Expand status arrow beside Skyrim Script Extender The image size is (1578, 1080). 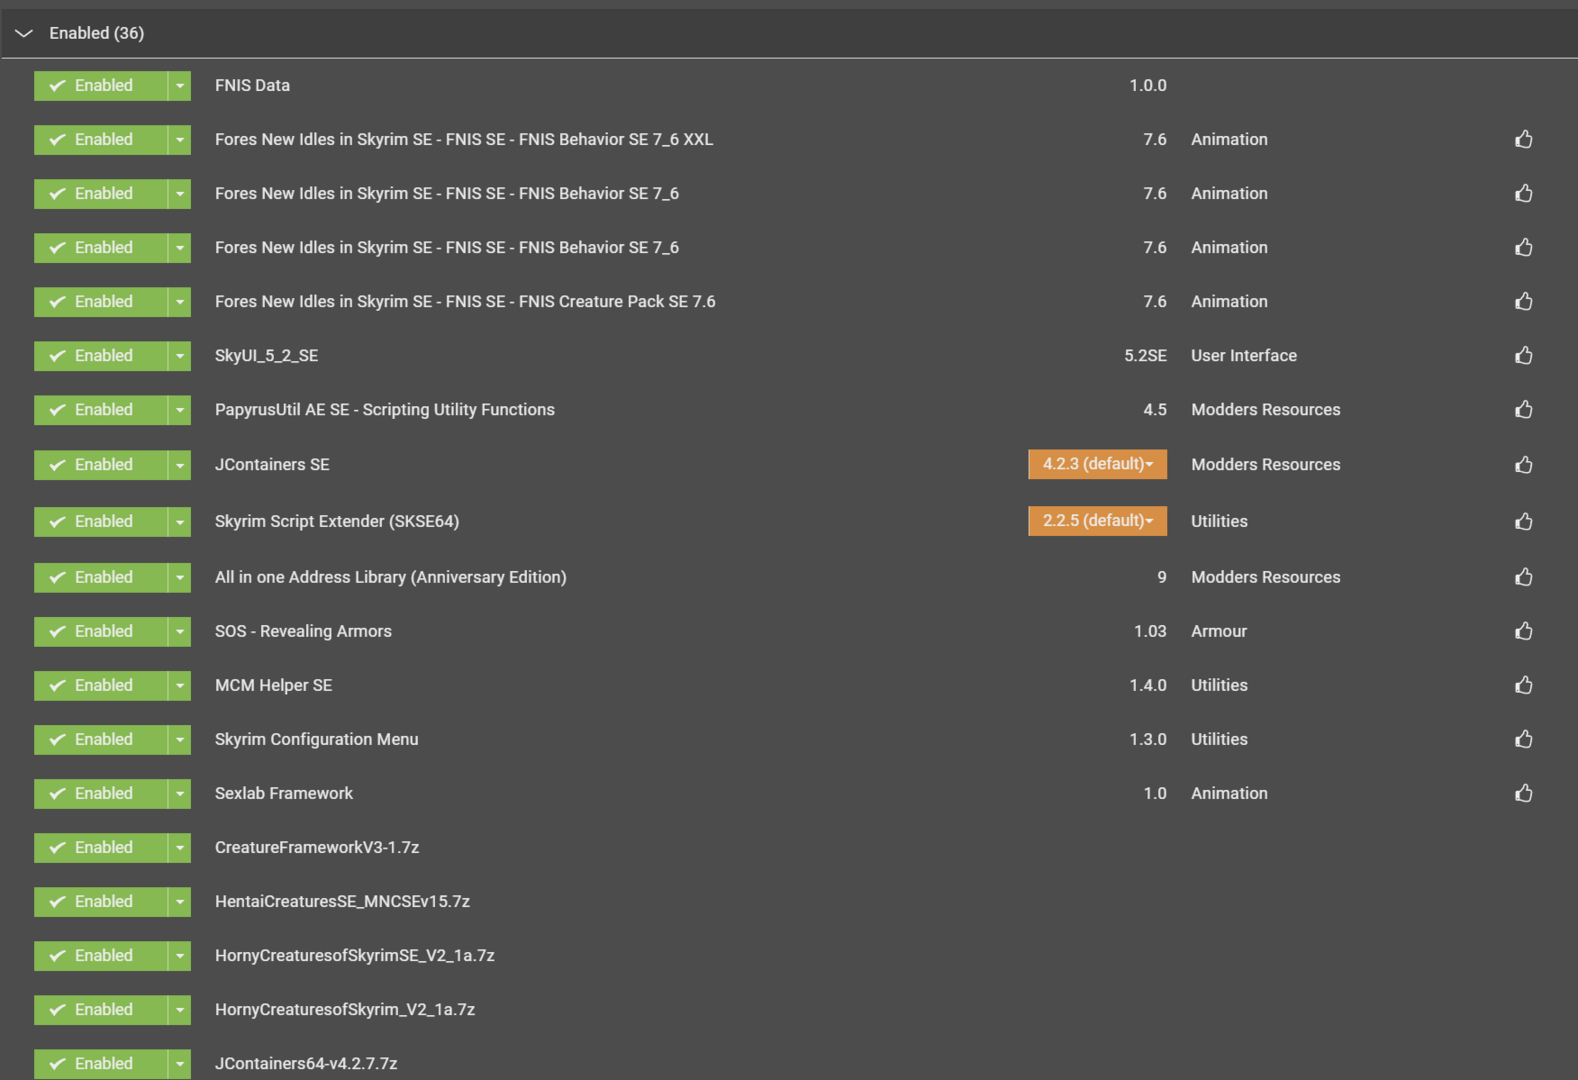[179, 522]
